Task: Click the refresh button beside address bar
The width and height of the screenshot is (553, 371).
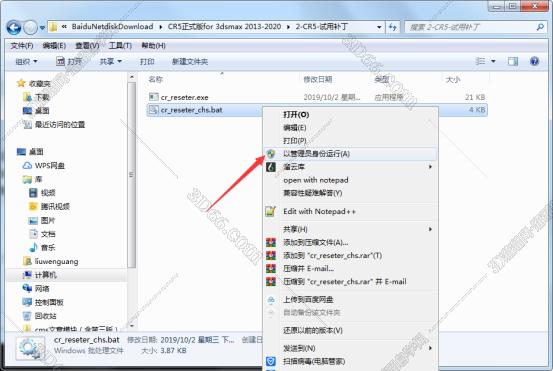Action: (393, 27)
